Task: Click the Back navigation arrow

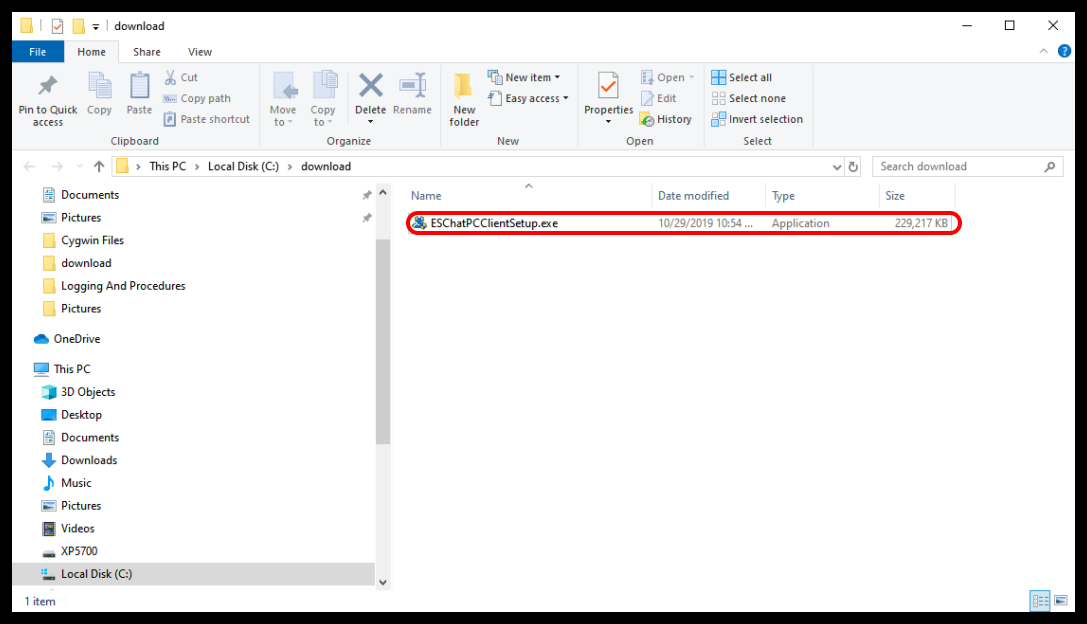Action: (x=29, y=166)
